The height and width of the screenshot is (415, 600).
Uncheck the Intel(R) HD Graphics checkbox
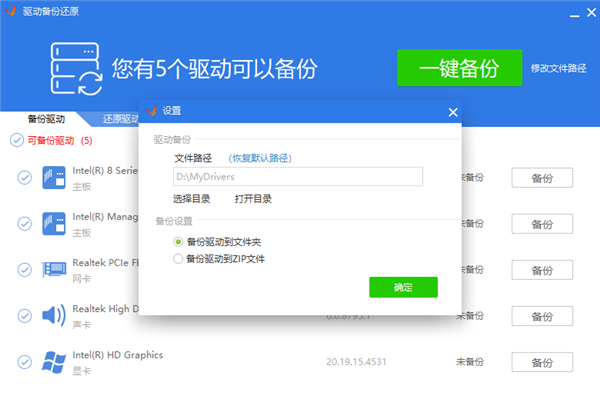coord(25,362)
